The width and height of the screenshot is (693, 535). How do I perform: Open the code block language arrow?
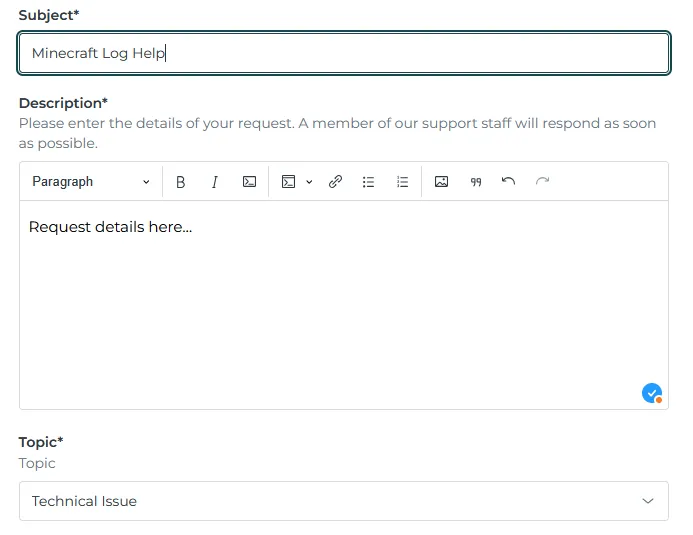coord(309,182)
